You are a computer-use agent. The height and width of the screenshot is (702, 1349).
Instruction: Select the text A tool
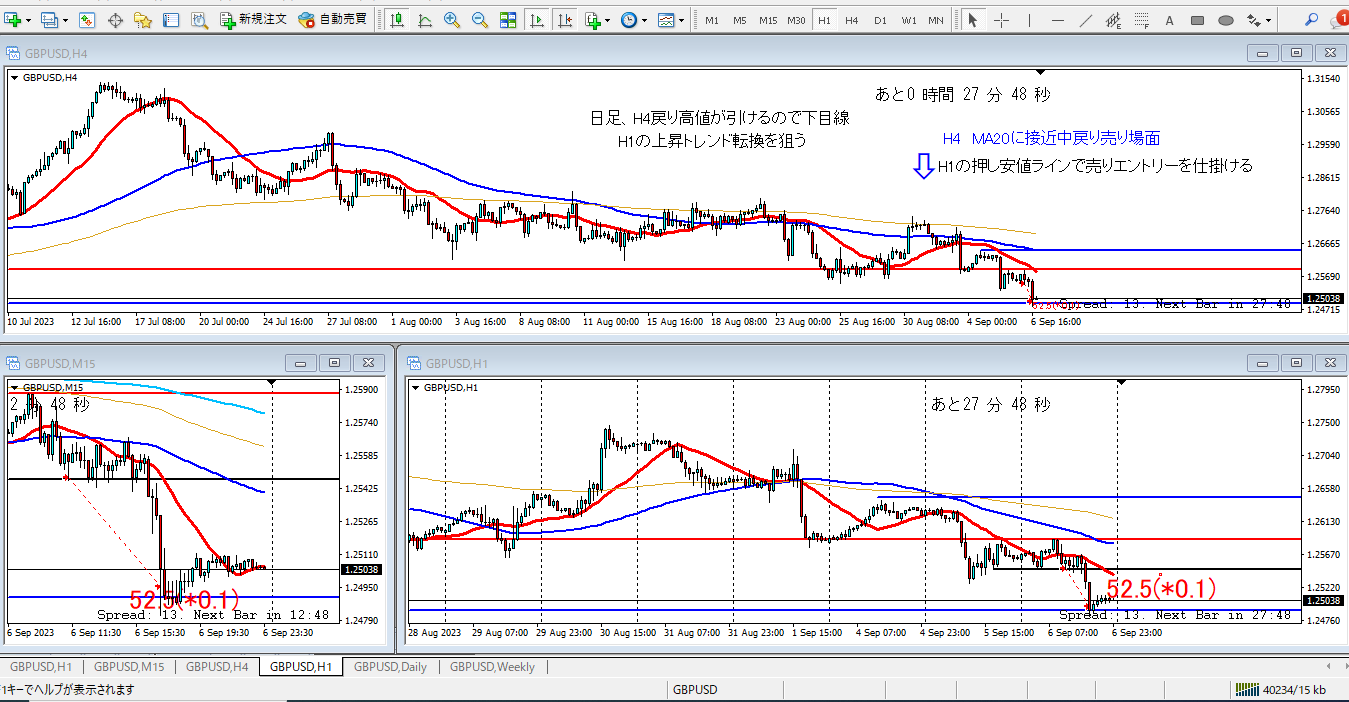(x=1169, y=20)
